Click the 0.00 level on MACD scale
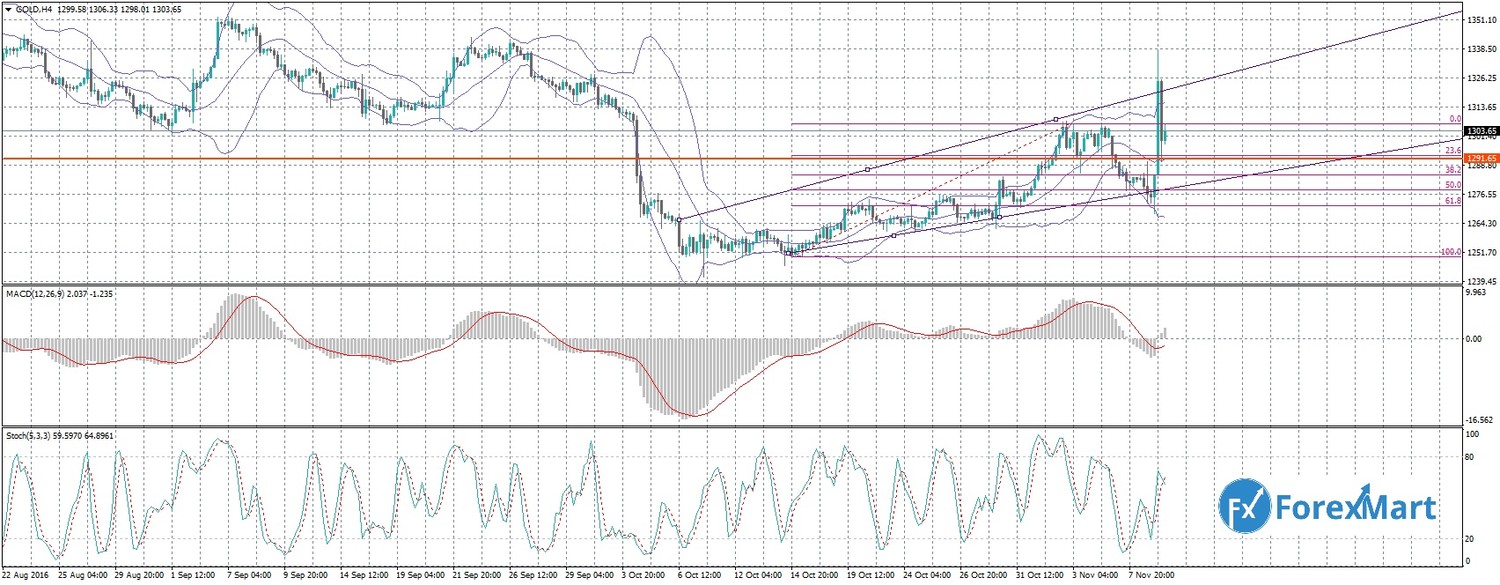The height and width of the screenshot is (585, 1500). [1474, 339]
